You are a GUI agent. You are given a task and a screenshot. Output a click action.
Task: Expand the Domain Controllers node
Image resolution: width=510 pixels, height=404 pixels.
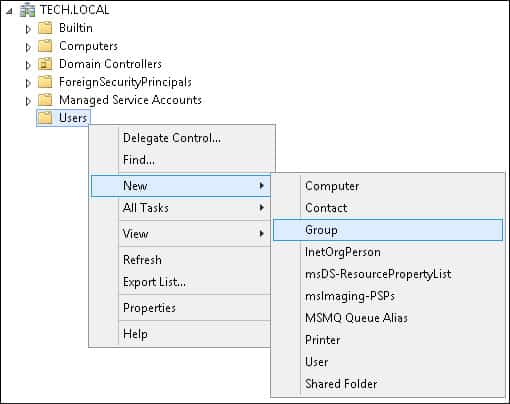pyautogui.click(x=28, y=65)
